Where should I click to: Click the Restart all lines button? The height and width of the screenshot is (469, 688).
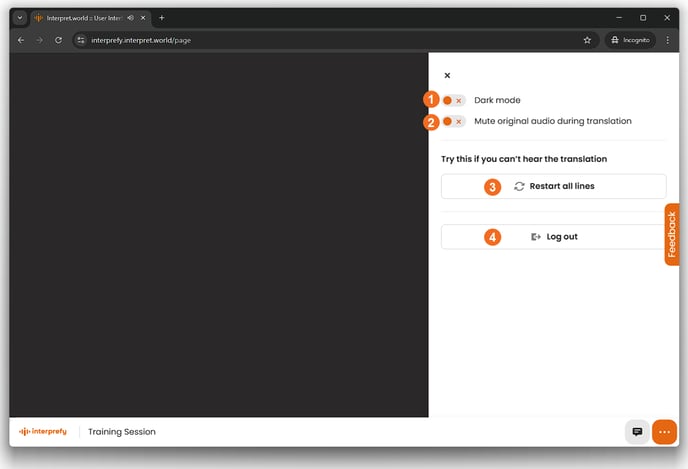click(553, 186)
